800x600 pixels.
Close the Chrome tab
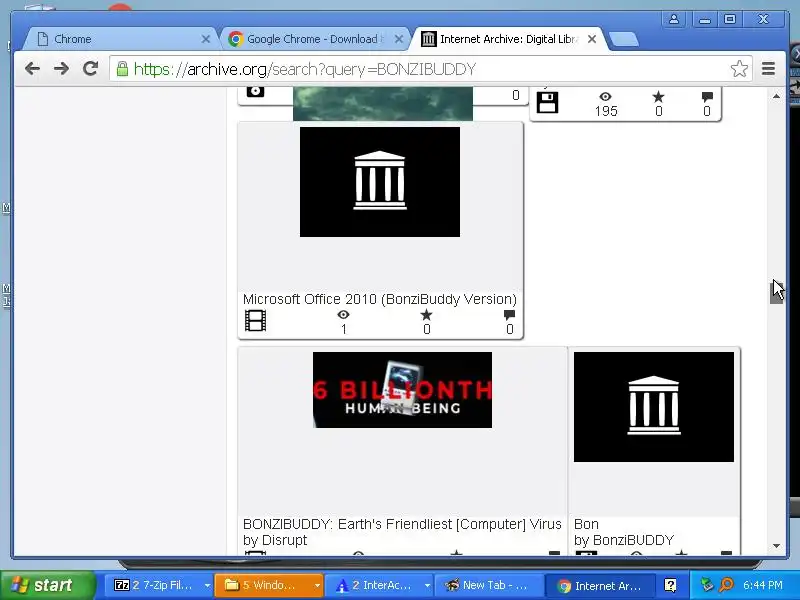tap(206, 39)
